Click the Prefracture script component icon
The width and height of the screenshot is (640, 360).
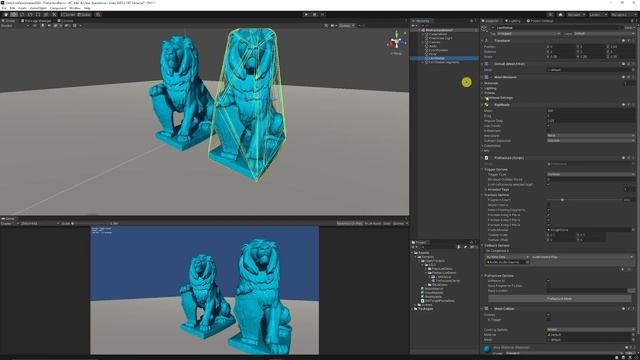click(487, 158)
